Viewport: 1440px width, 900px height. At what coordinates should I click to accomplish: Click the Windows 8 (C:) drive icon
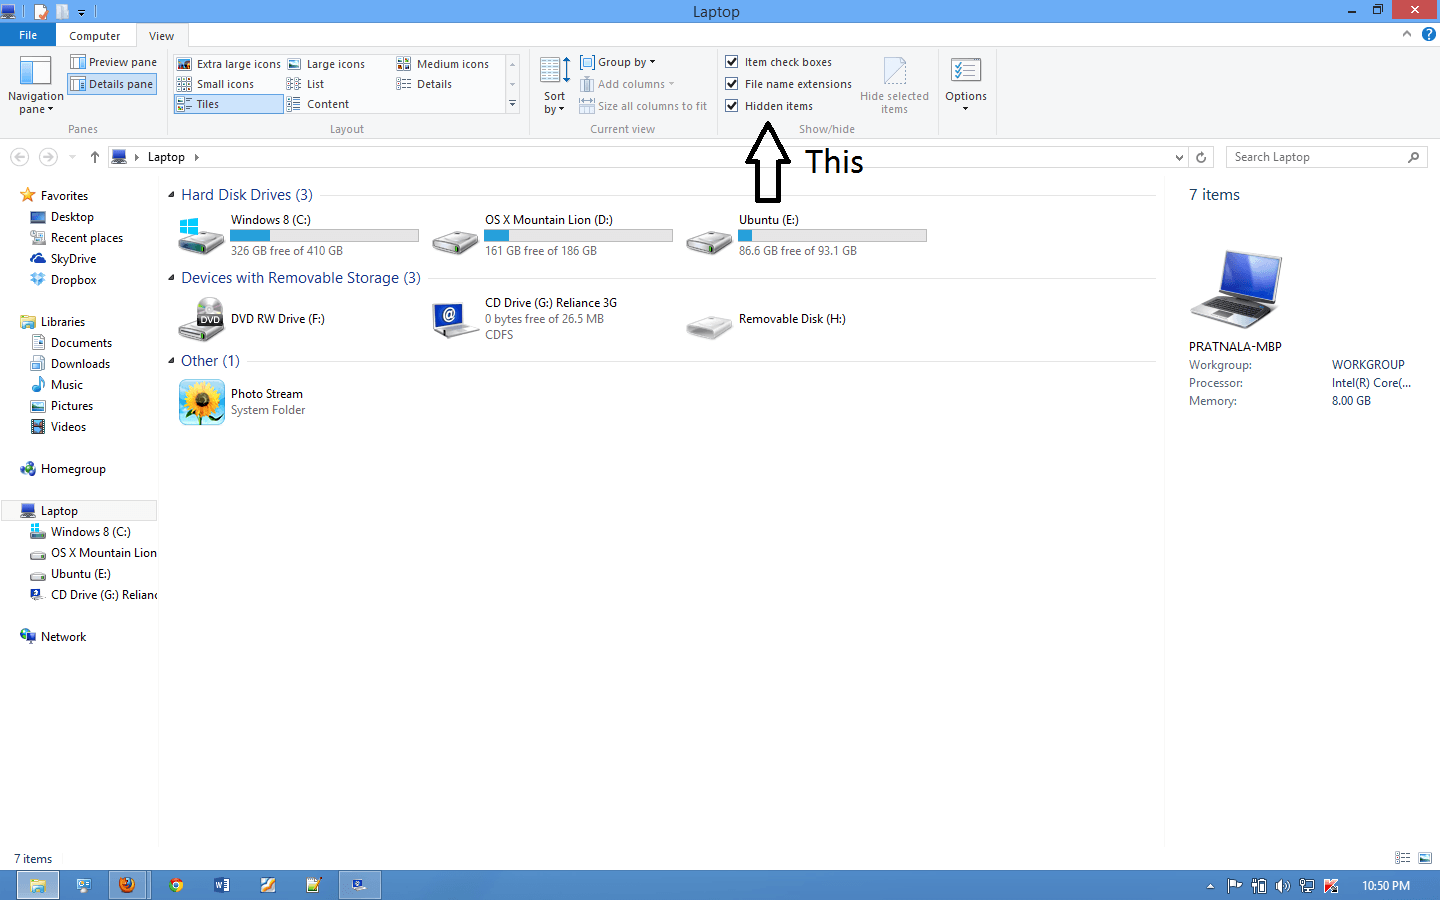(x=200, y=236)
